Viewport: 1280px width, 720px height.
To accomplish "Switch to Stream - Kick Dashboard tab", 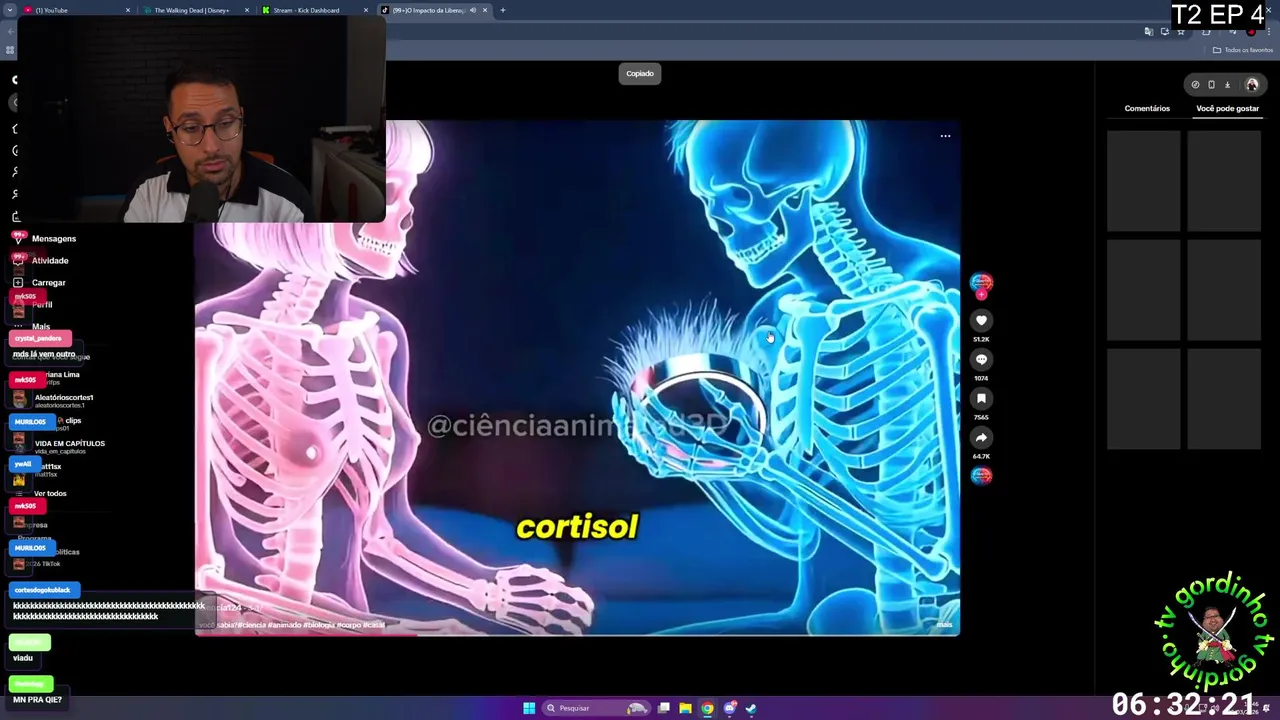I will click(x=315, y=10).
